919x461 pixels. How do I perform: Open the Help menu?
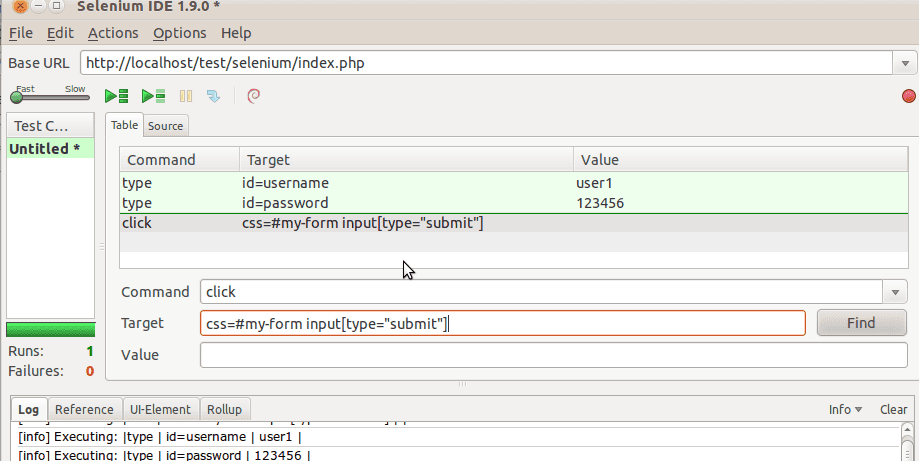tap(236, 33)
